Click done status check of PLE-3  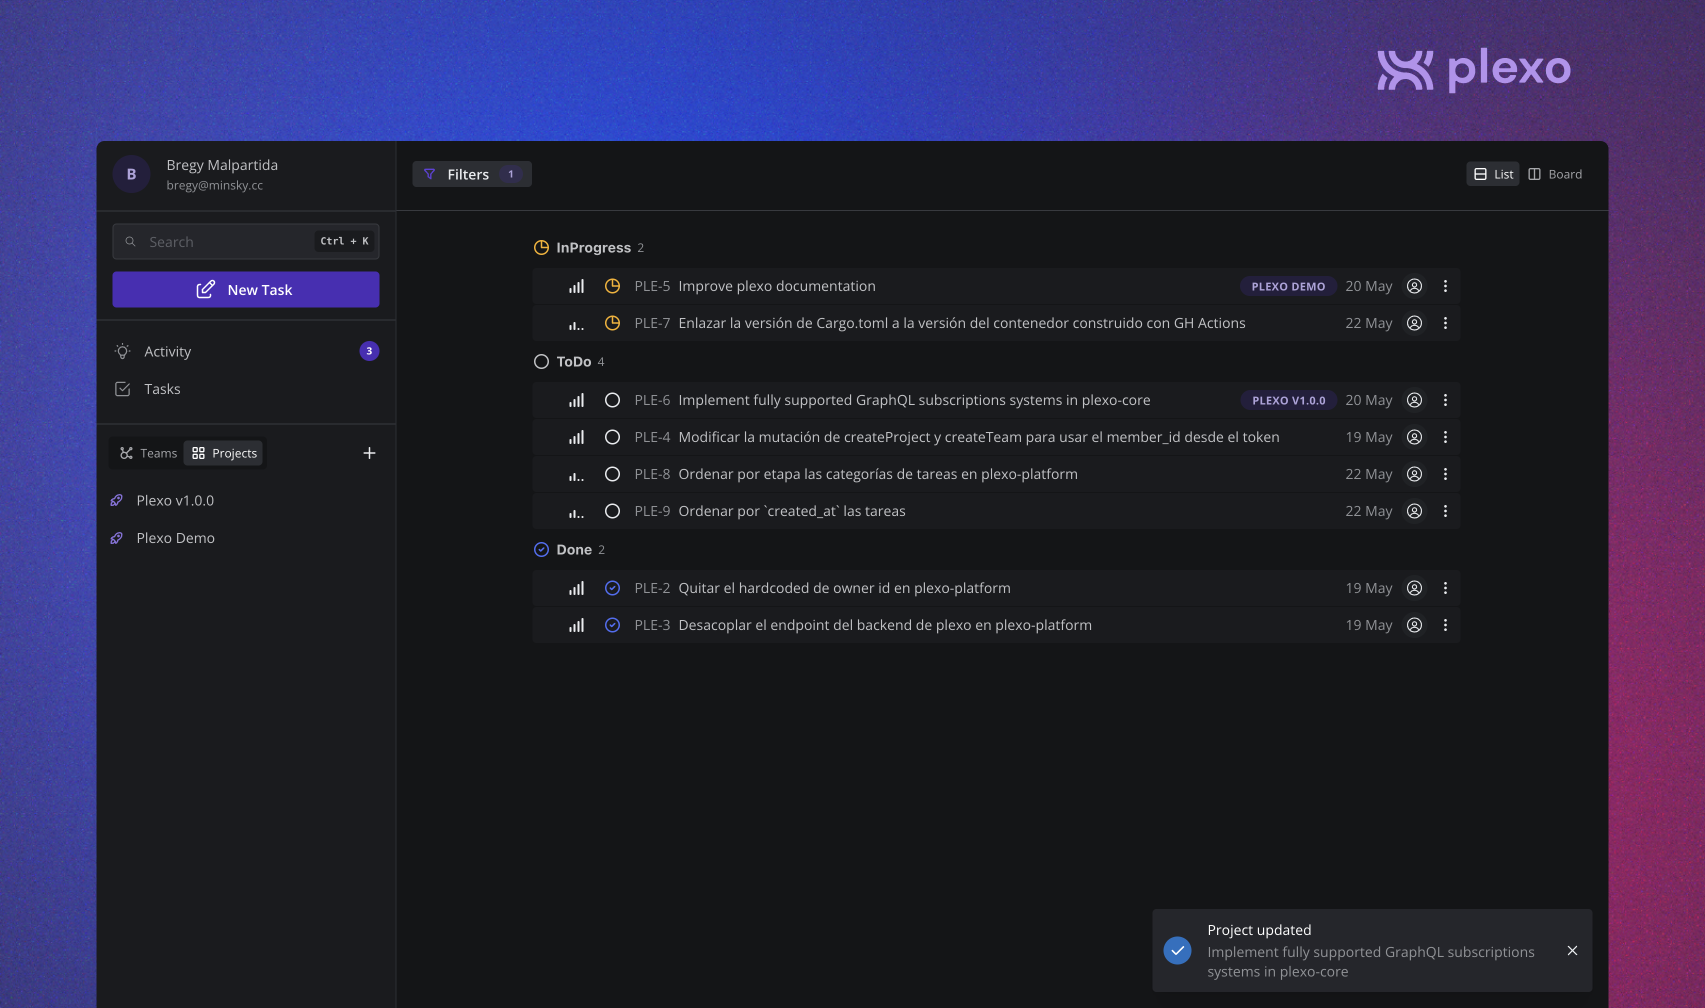coord(612,625)
